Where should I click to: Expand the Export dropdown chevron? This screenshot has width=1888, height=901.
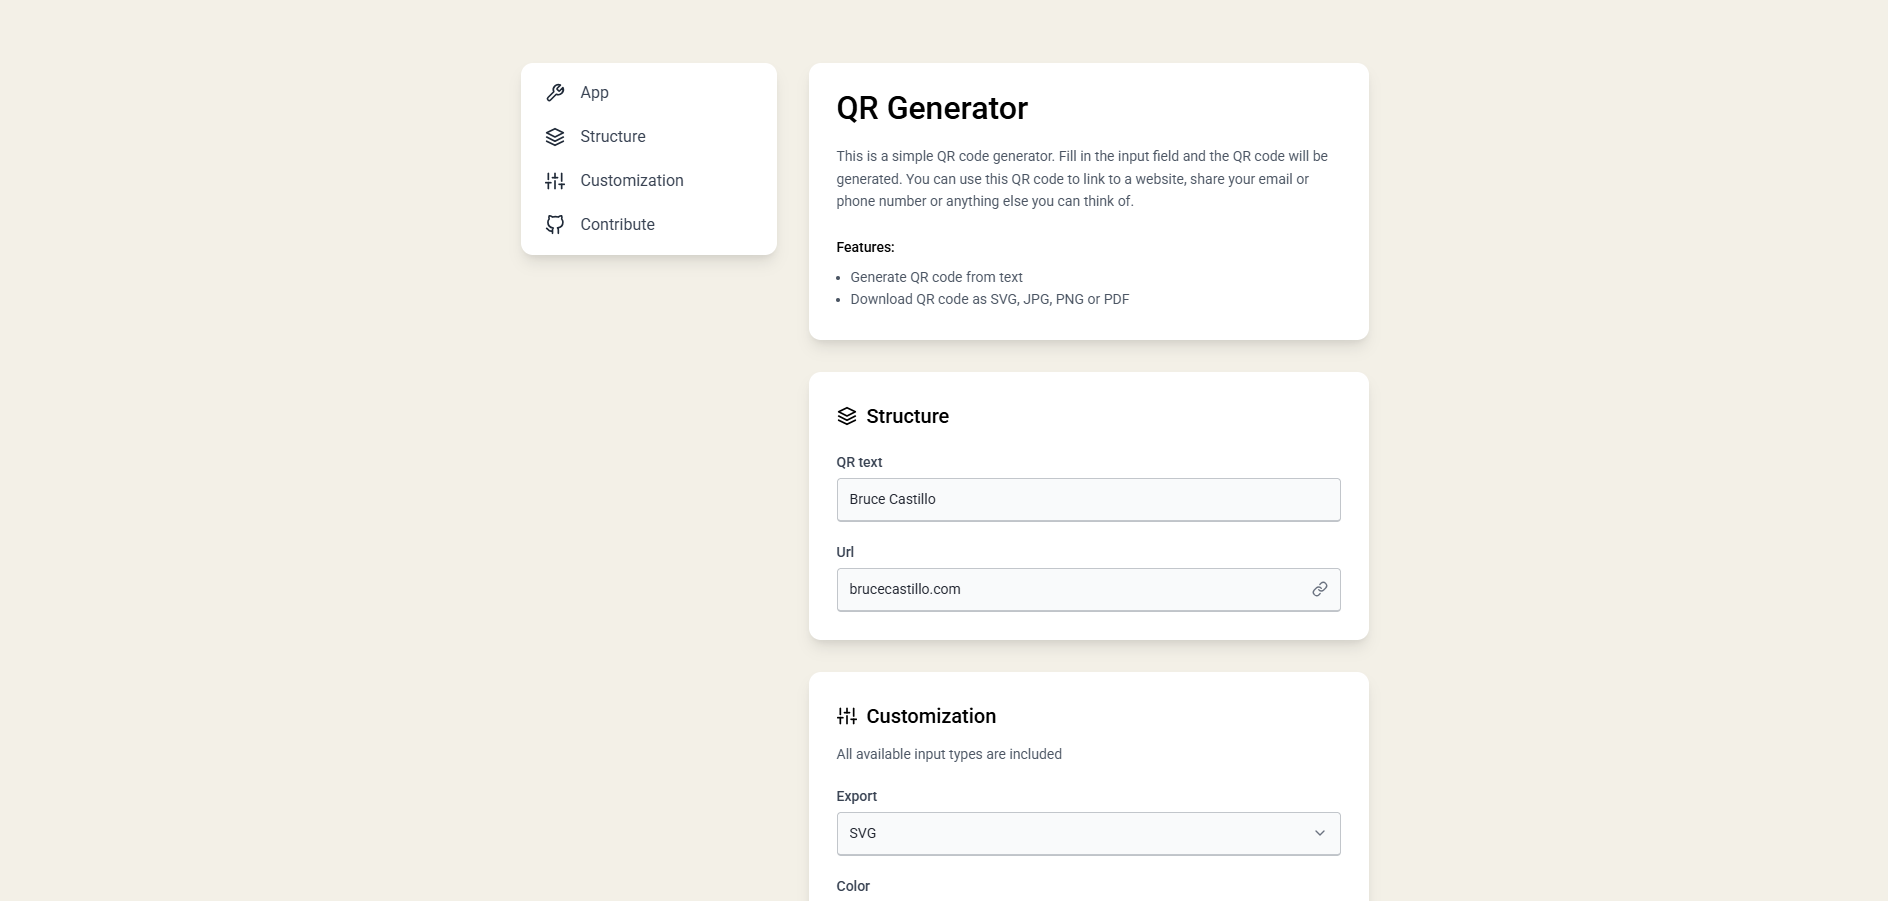click(1320, 833)
